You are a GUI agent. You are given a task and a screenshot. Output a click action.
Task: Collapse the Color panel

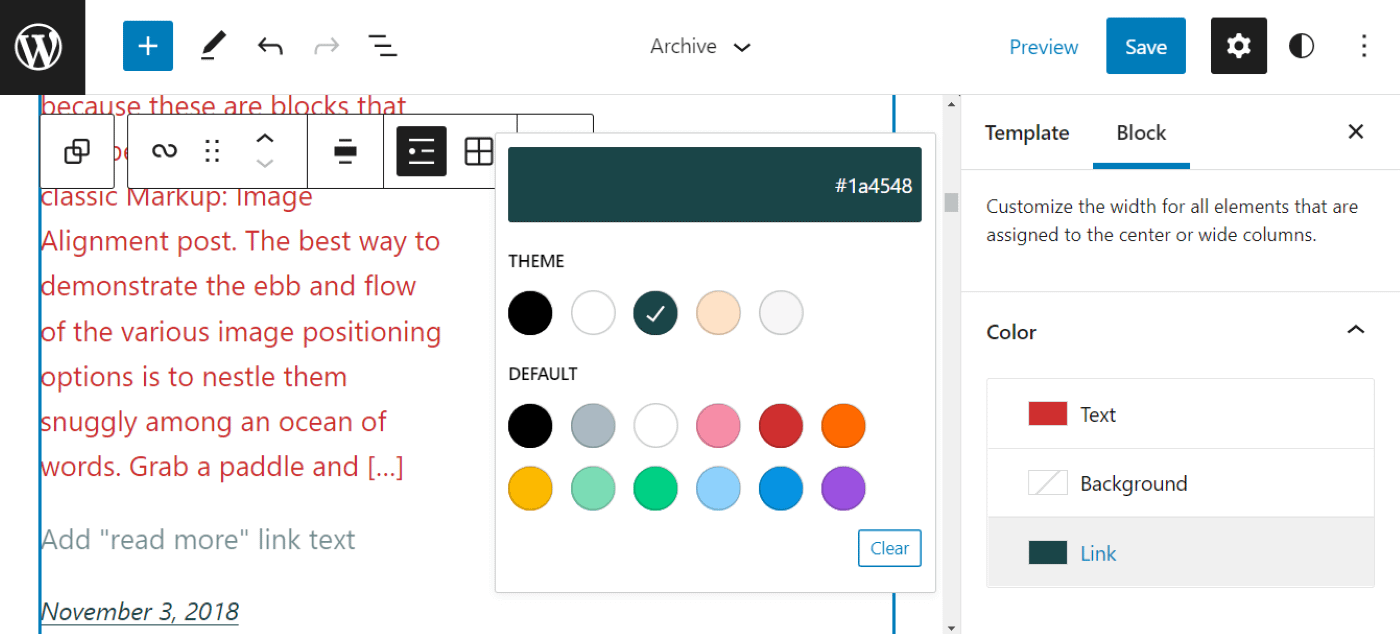(x=1356, y=330)
